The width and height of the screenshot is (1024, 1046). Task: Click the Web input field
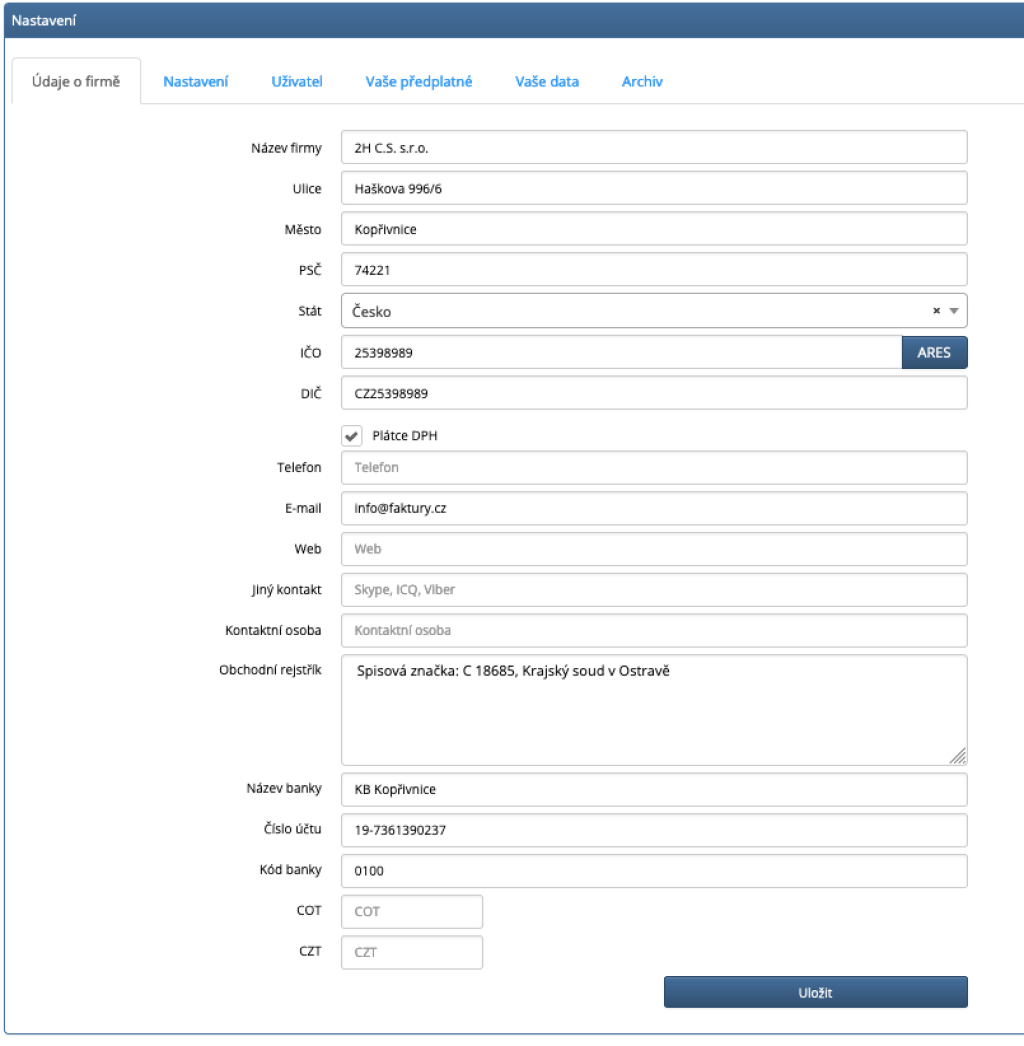click(654, 549)
